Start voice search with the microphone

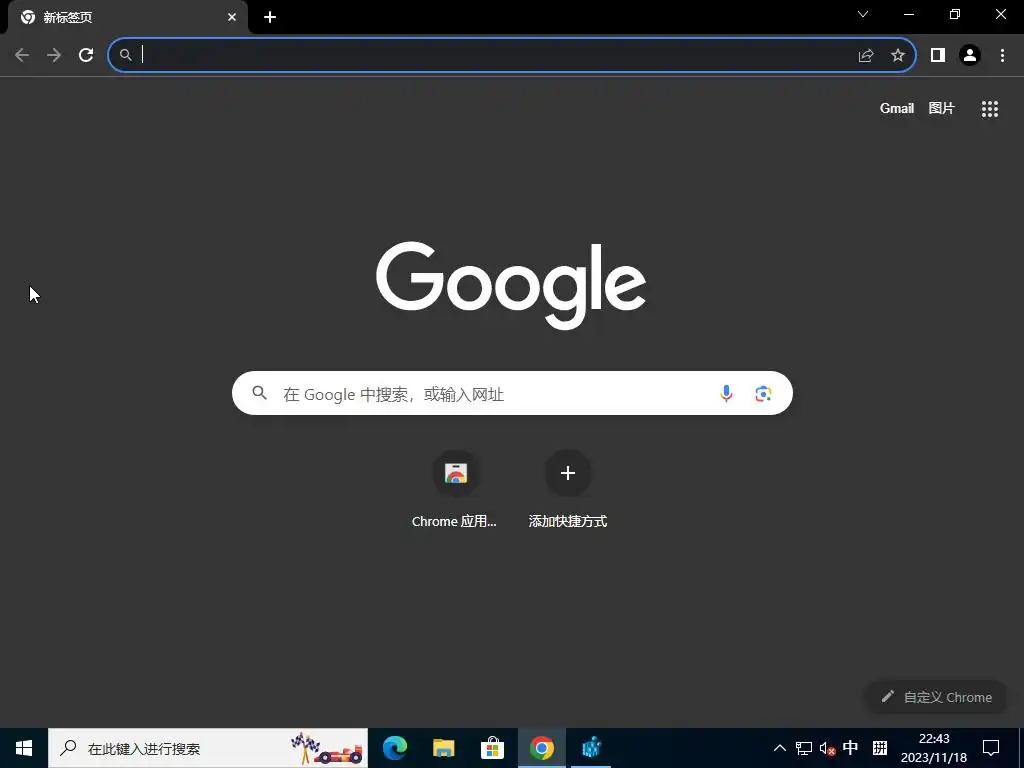coord(726,393)
